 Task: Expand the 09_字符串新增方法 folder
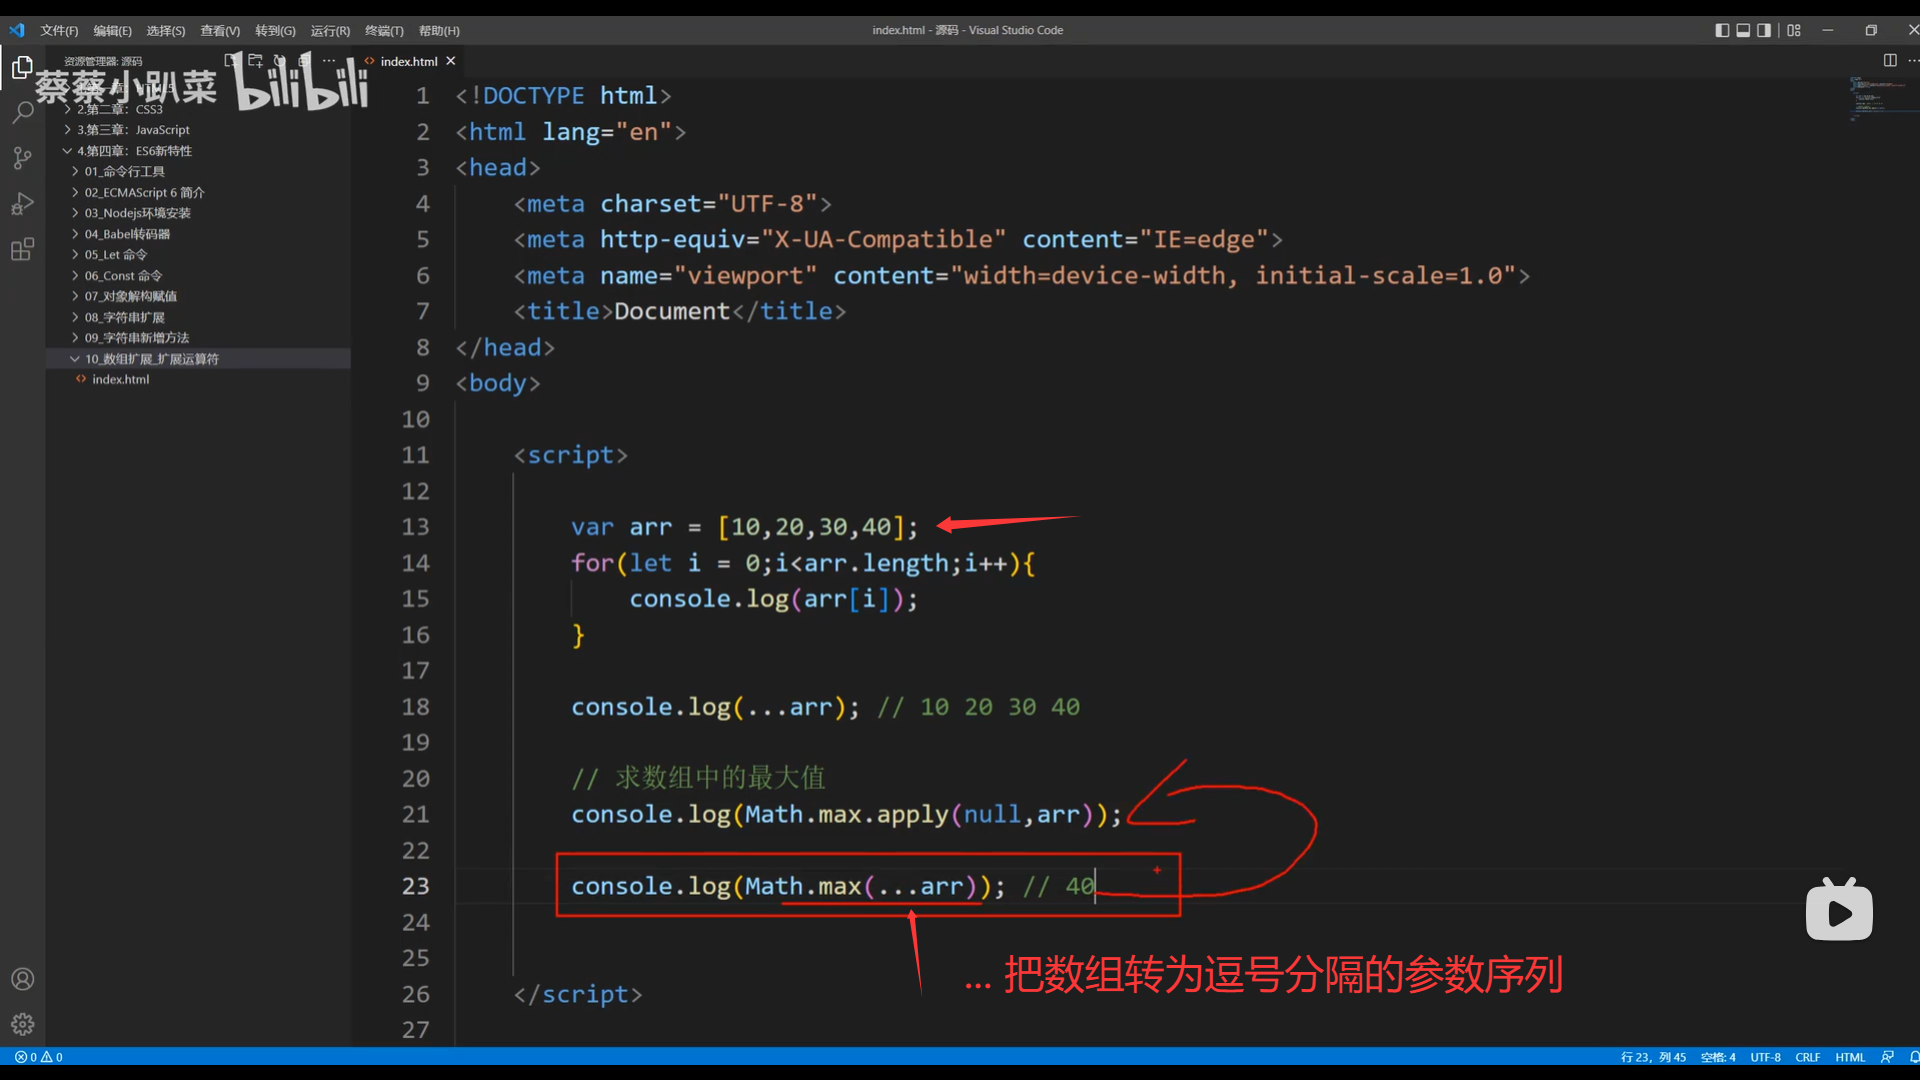click(136, 338)
